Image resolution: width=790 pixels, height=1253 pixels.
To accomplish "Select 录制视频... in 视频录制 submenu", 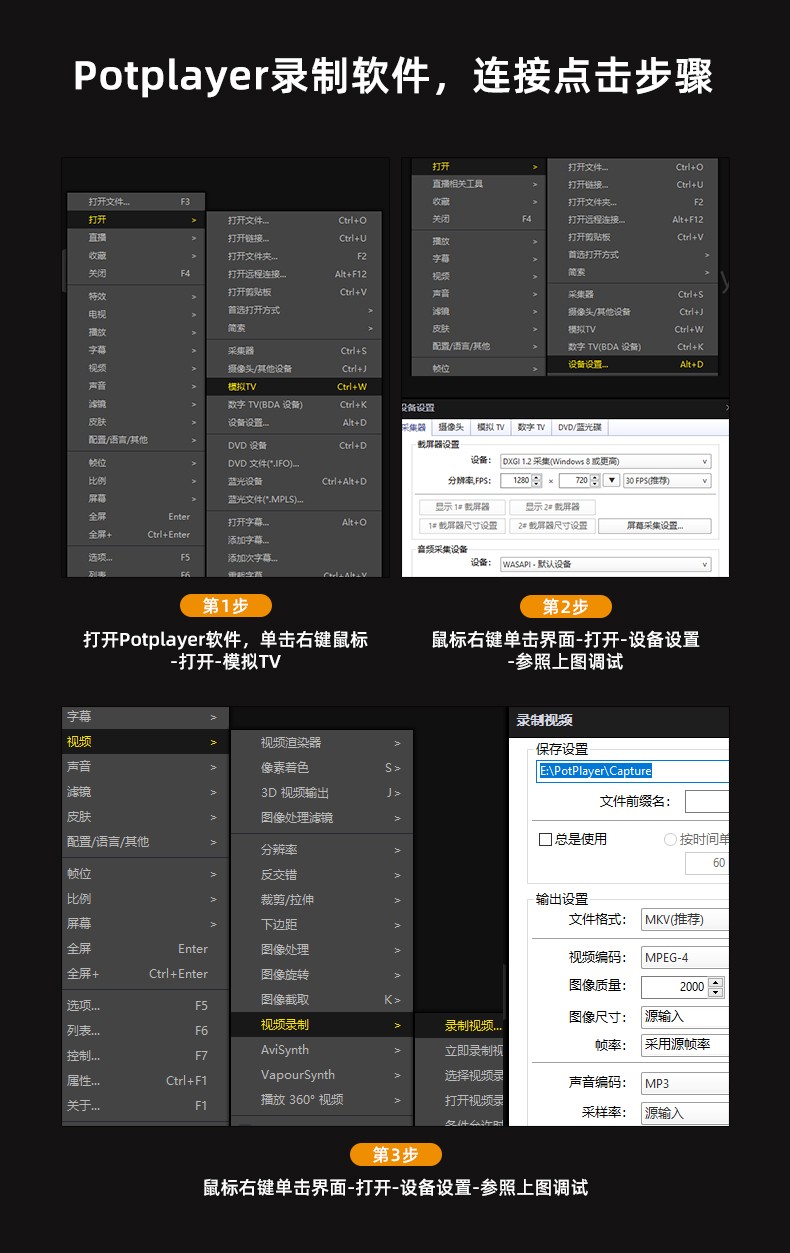I will point(461,1026).
